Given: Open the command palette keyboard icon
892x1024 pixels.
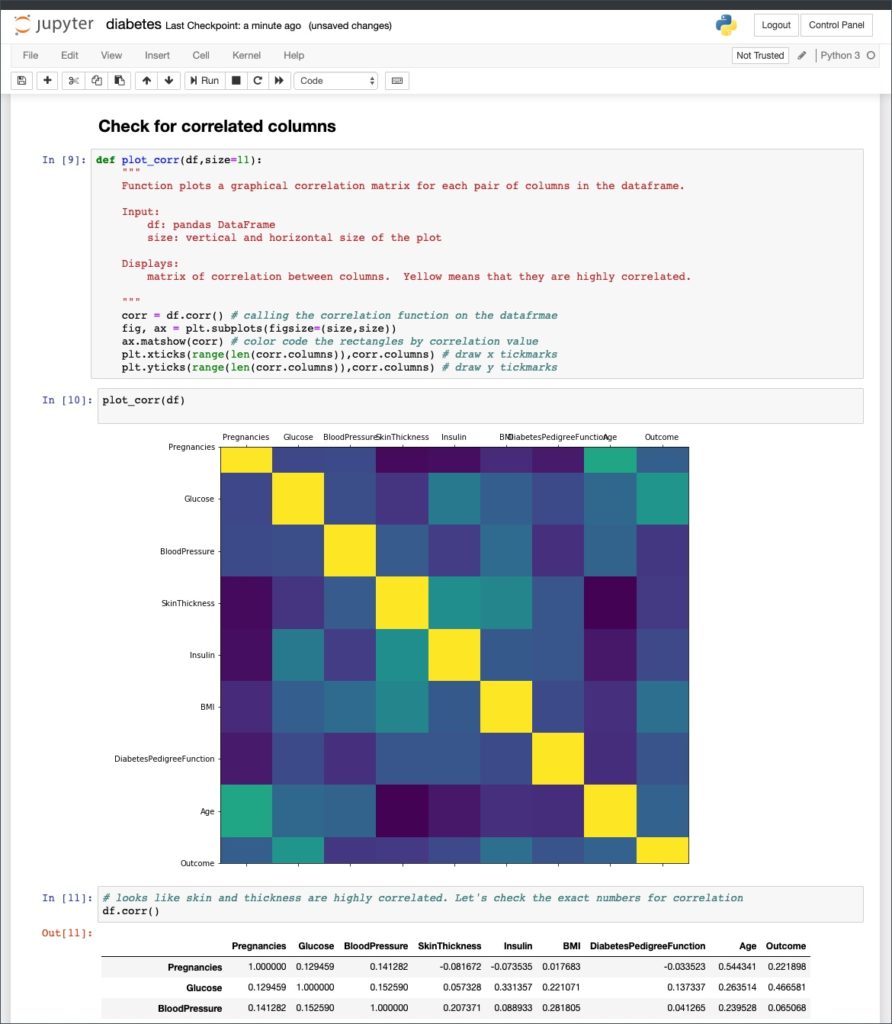Looking at the screenshot, I should [397, 81].
